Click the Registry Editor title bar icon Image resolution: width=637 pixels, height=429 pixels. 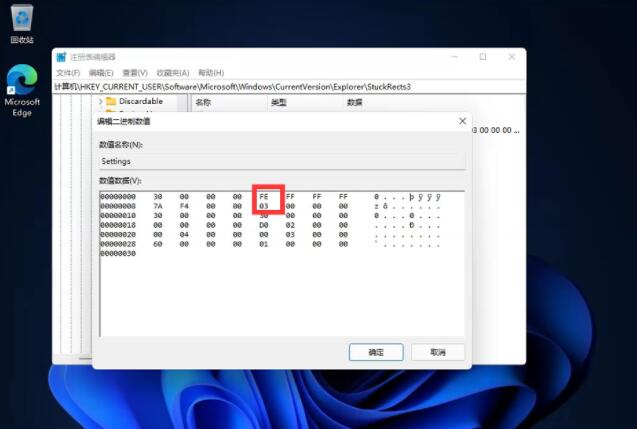point(61,57)
